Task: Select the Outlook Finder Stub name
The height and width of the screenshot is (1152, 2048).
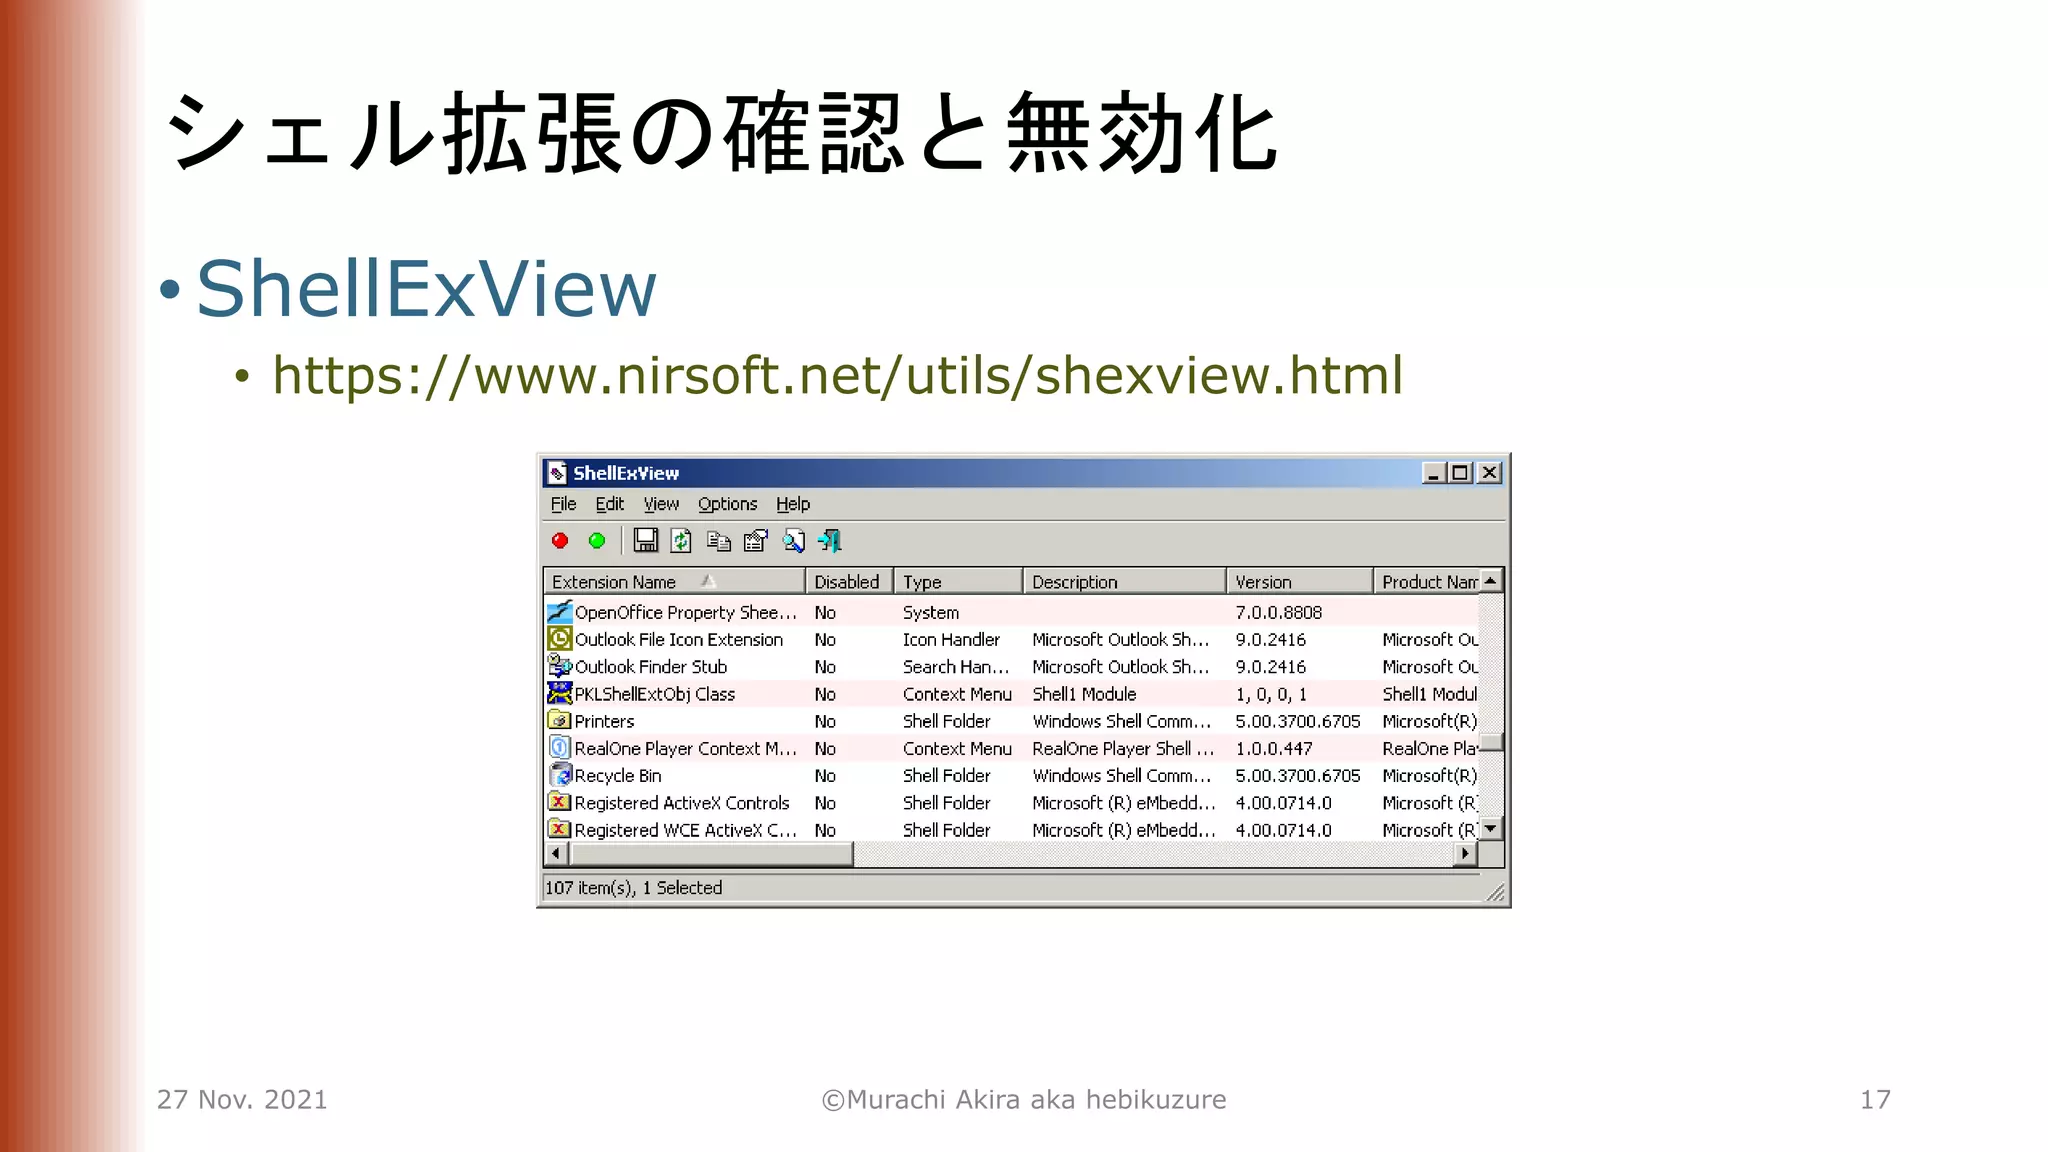Action: [x=651, y=666]
